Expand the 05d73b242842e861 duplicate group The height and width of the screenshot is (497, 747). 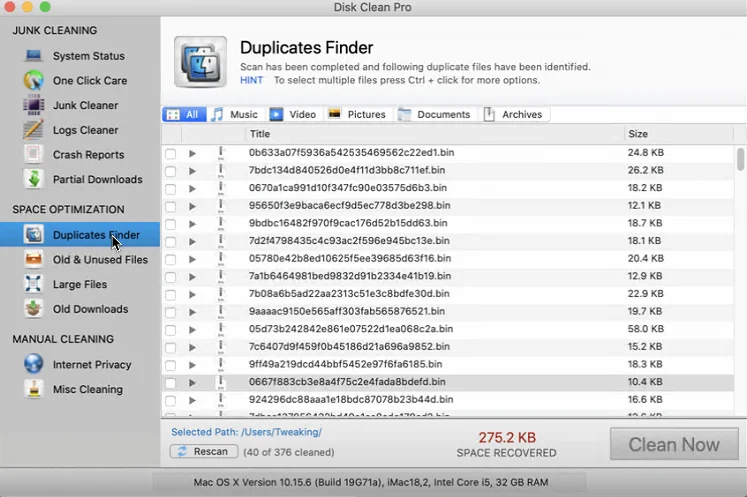(193, 329)
